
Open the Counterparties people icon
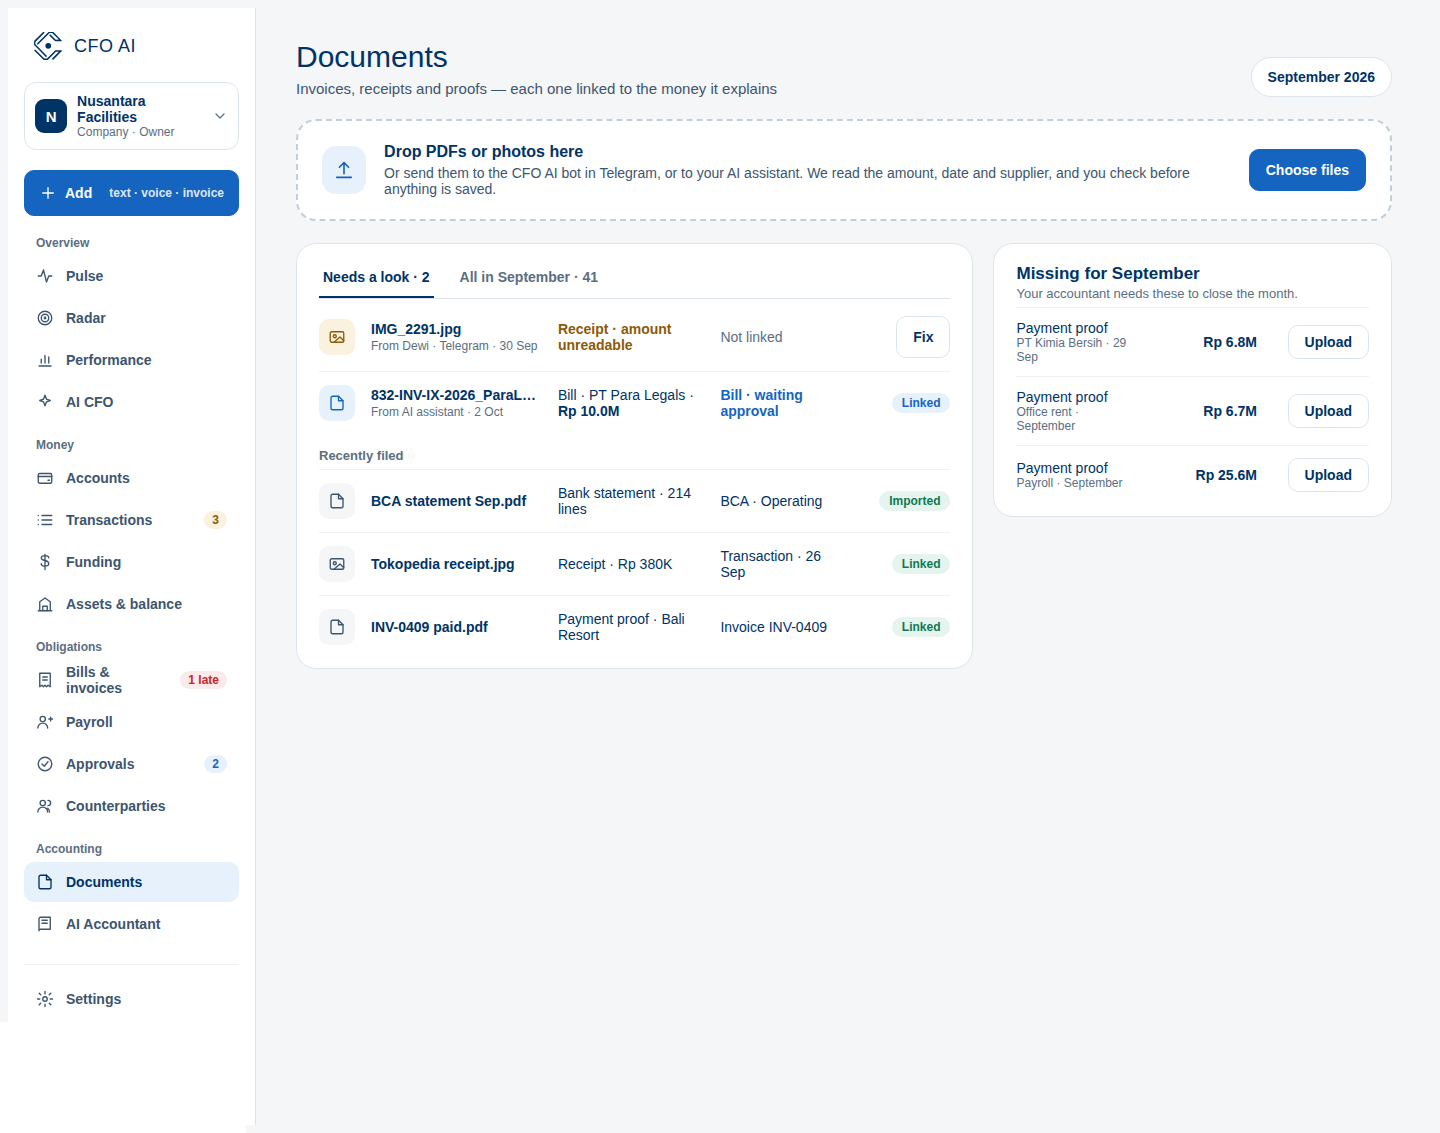pos(45,806)
